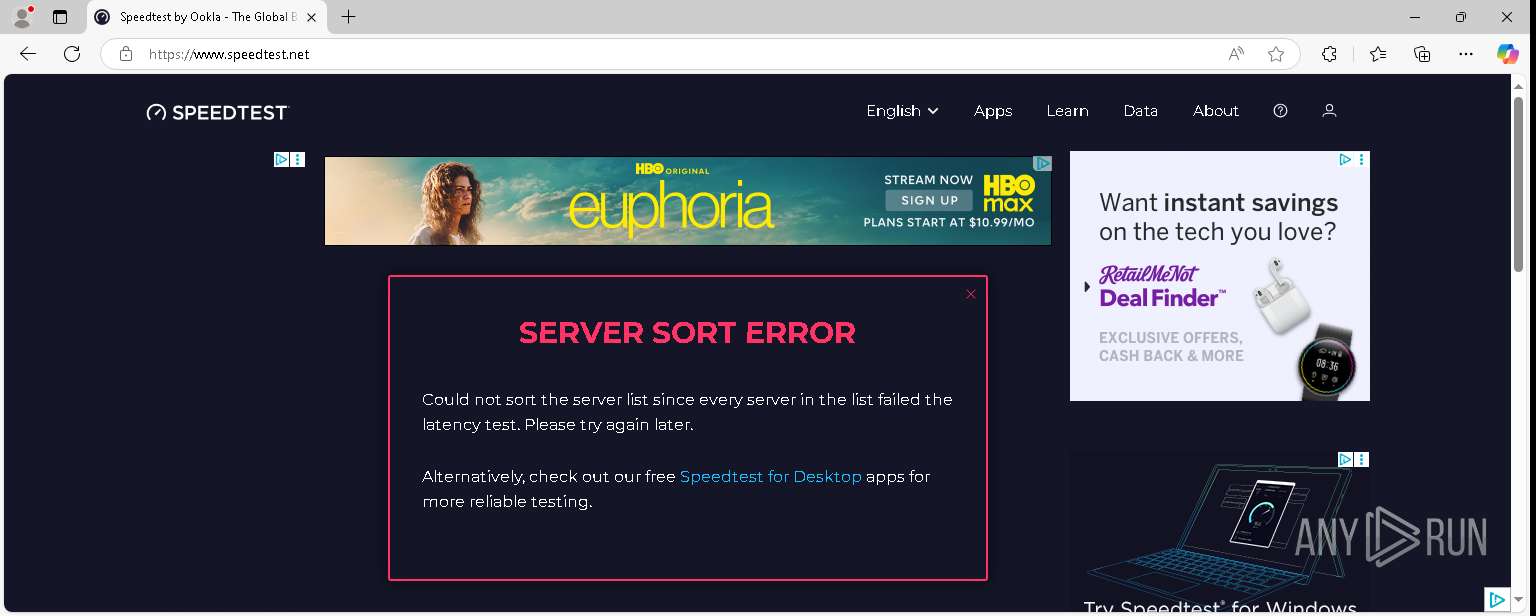Follow the Speedtest for Desktop link
This screenshot has height=616, width=1536.
point(770,477)
